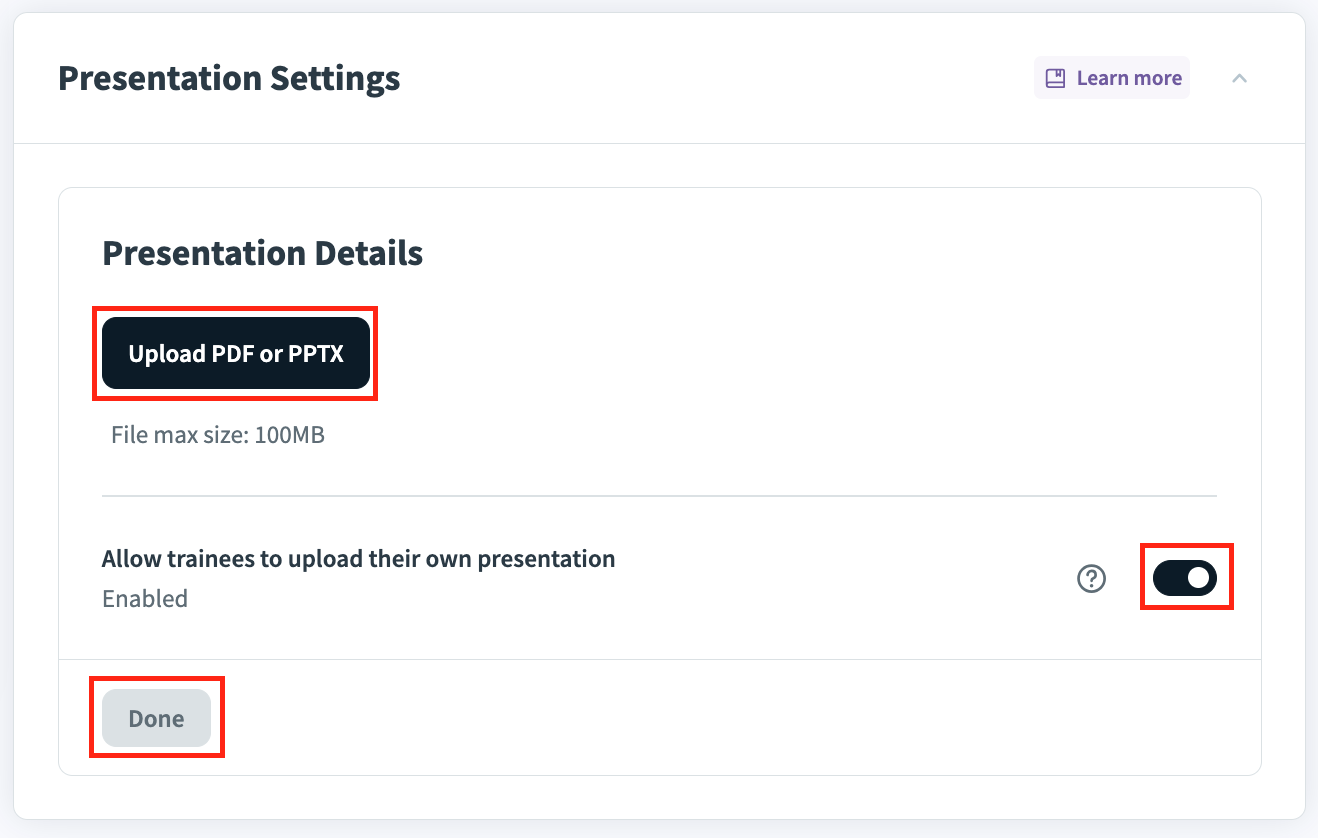Screen dimensions: 1318x838
Task: Click the Allow trainees to upload label
Action: click(358, 559)
